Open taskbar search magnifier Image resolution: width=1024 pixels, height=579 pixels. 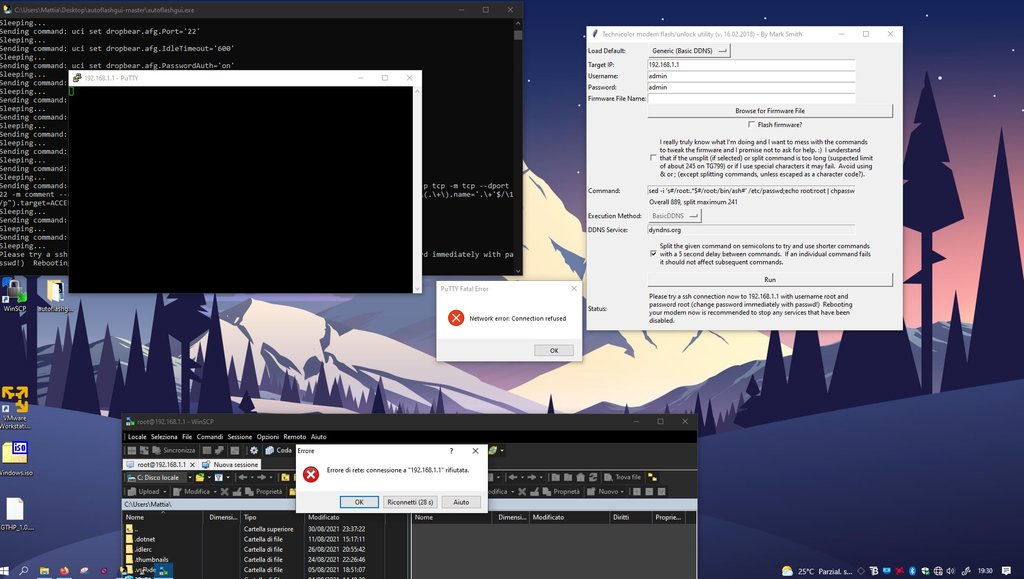coord(24,571)
